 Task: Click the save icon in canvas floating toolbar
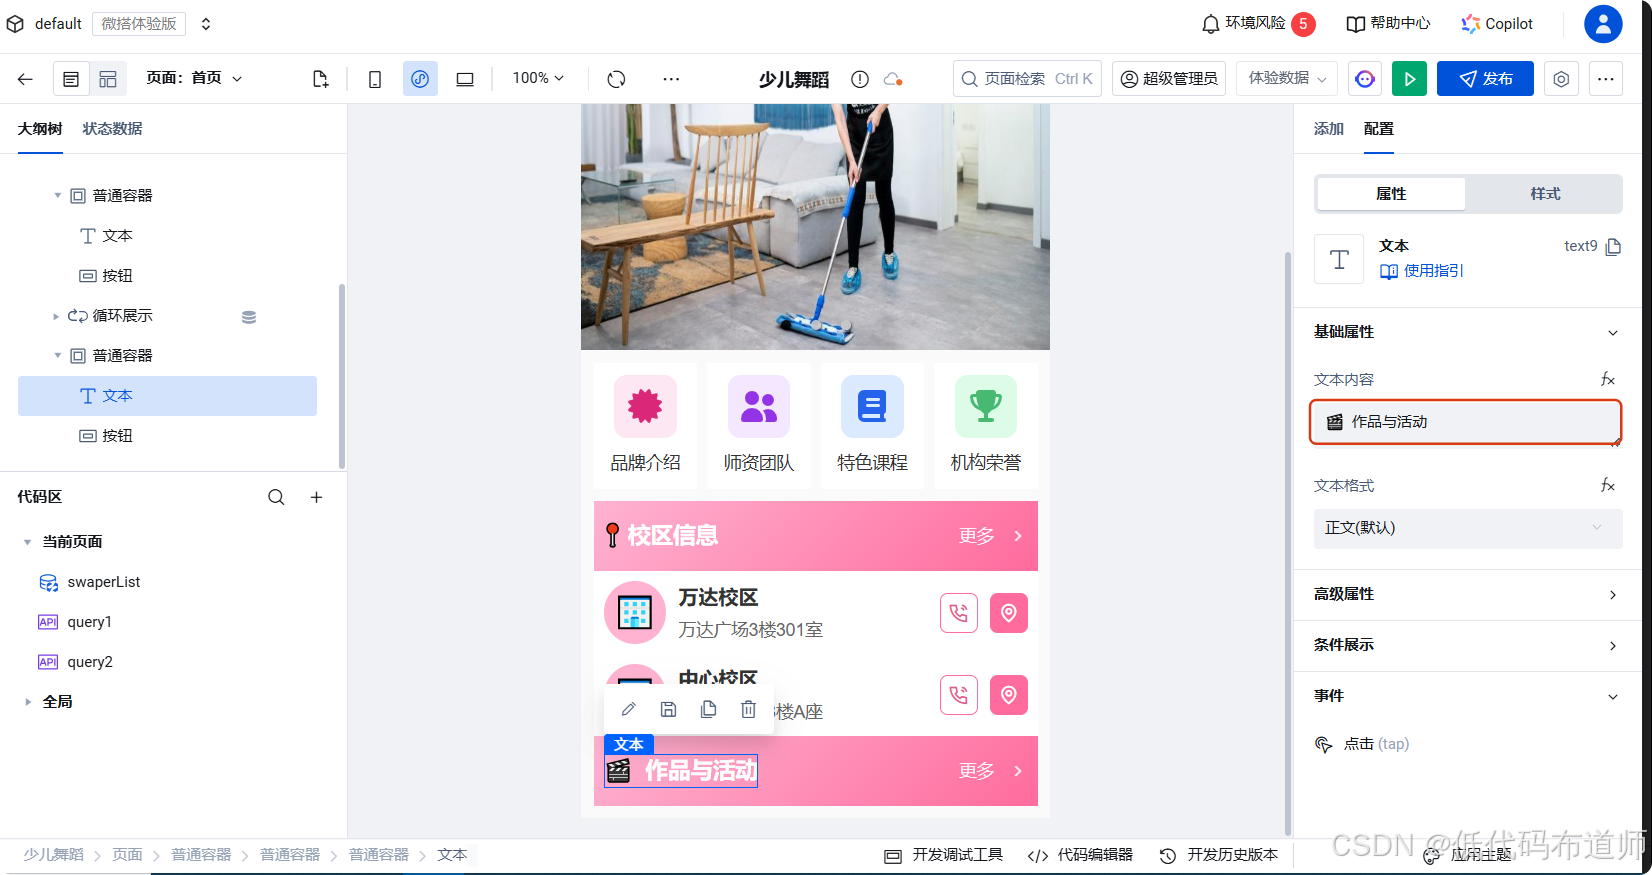pos(669,709)
